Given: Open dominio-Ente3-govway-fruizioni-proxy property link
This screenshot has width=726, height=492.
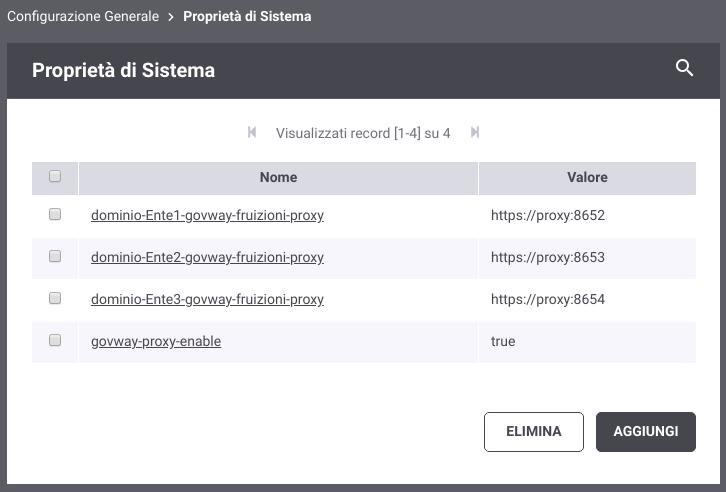Looking at the screenshot, I should tap(207, 299).
